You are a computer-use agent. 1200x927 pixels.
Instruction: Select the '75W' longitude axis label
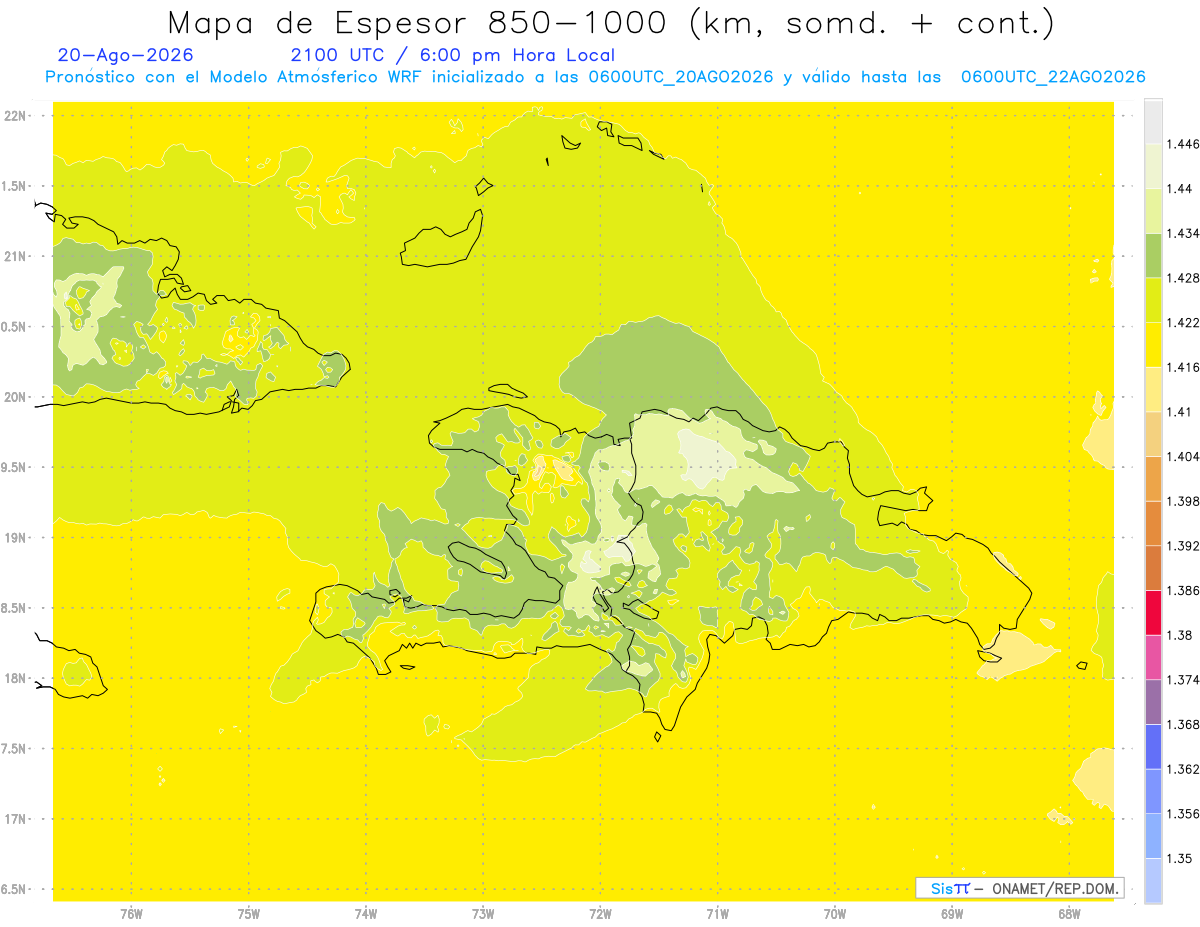[x=249, y=914]
